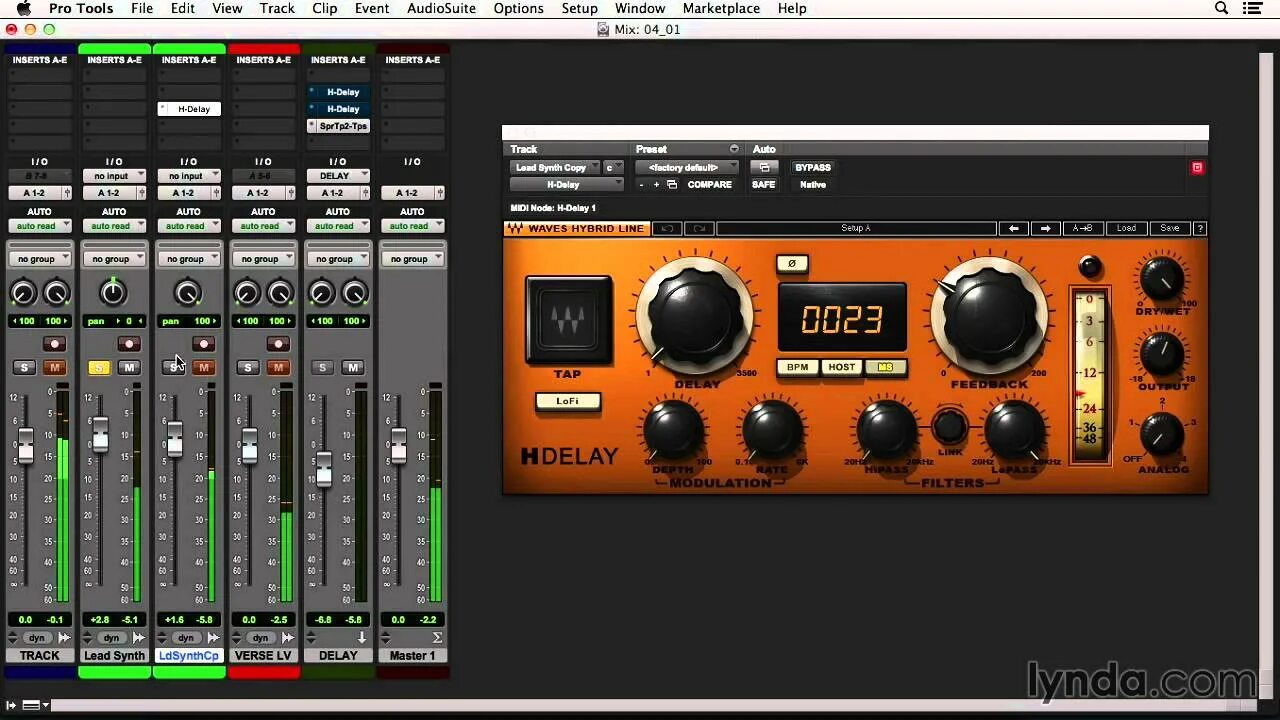This screenshot has height=720, width=1280.
Task: Toggle plug-in BYPASS
Action: (813, 167)
